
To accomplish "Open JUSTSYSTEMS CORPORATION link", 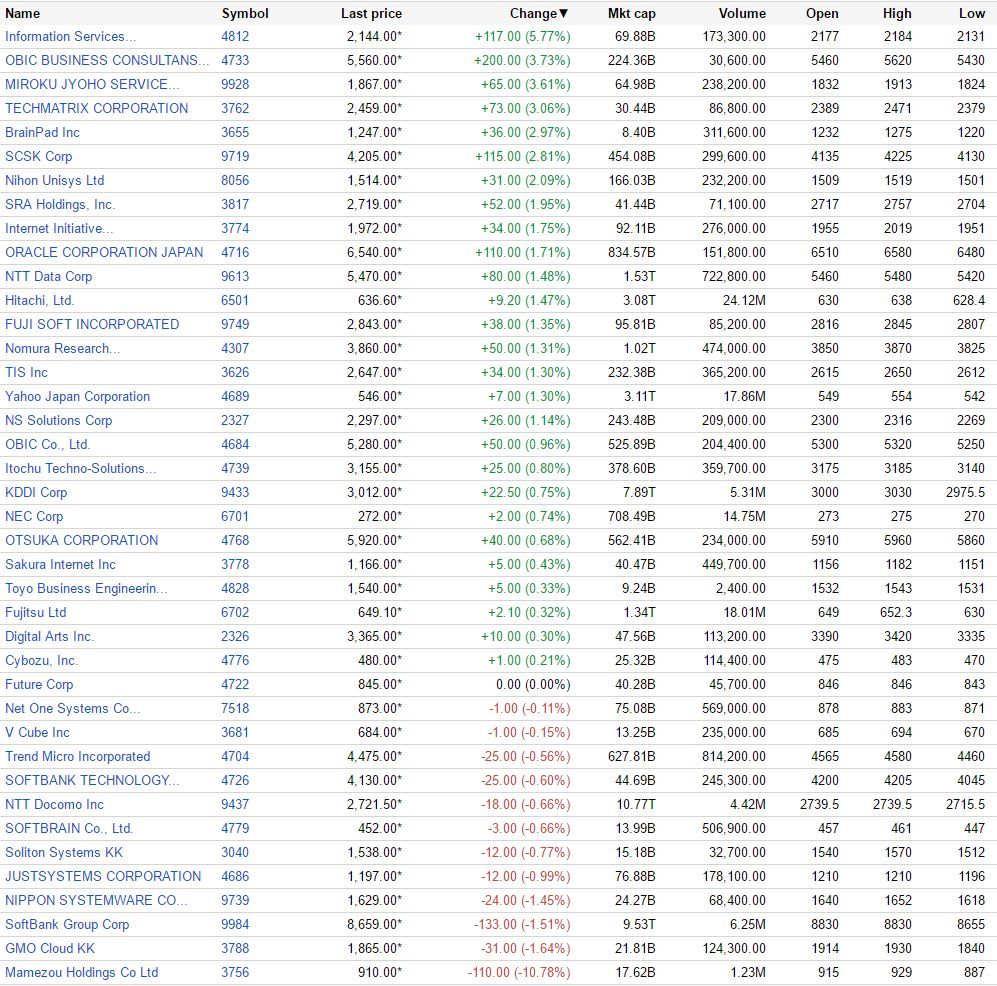I will (x=103, y=877).
